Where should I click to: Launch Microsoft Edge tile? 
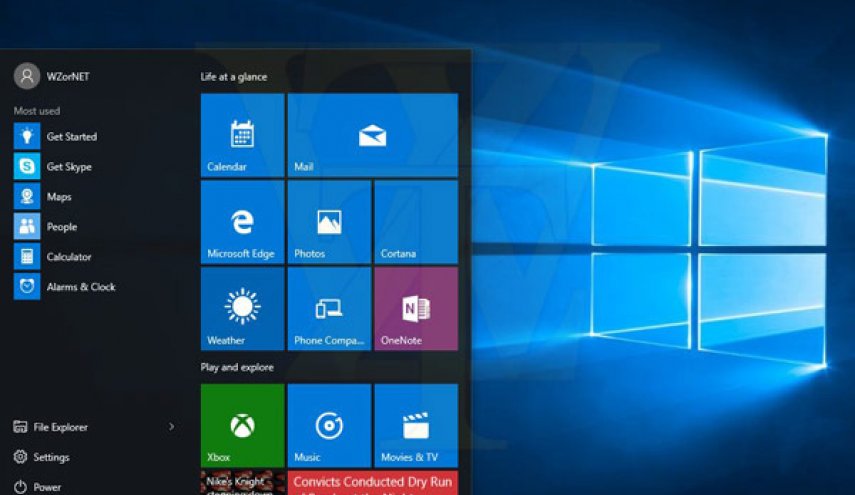243,222
